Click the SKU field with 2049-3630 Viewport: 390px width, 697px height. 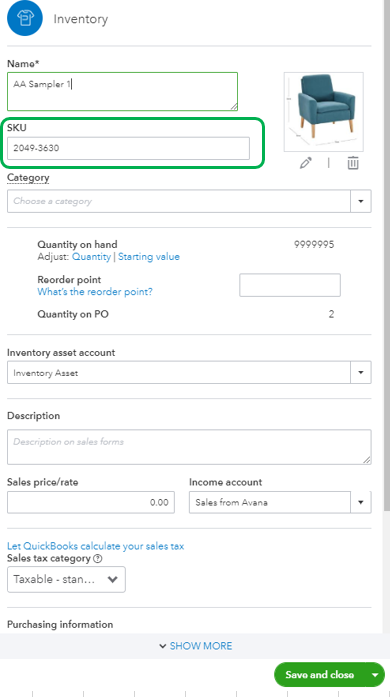128,148
